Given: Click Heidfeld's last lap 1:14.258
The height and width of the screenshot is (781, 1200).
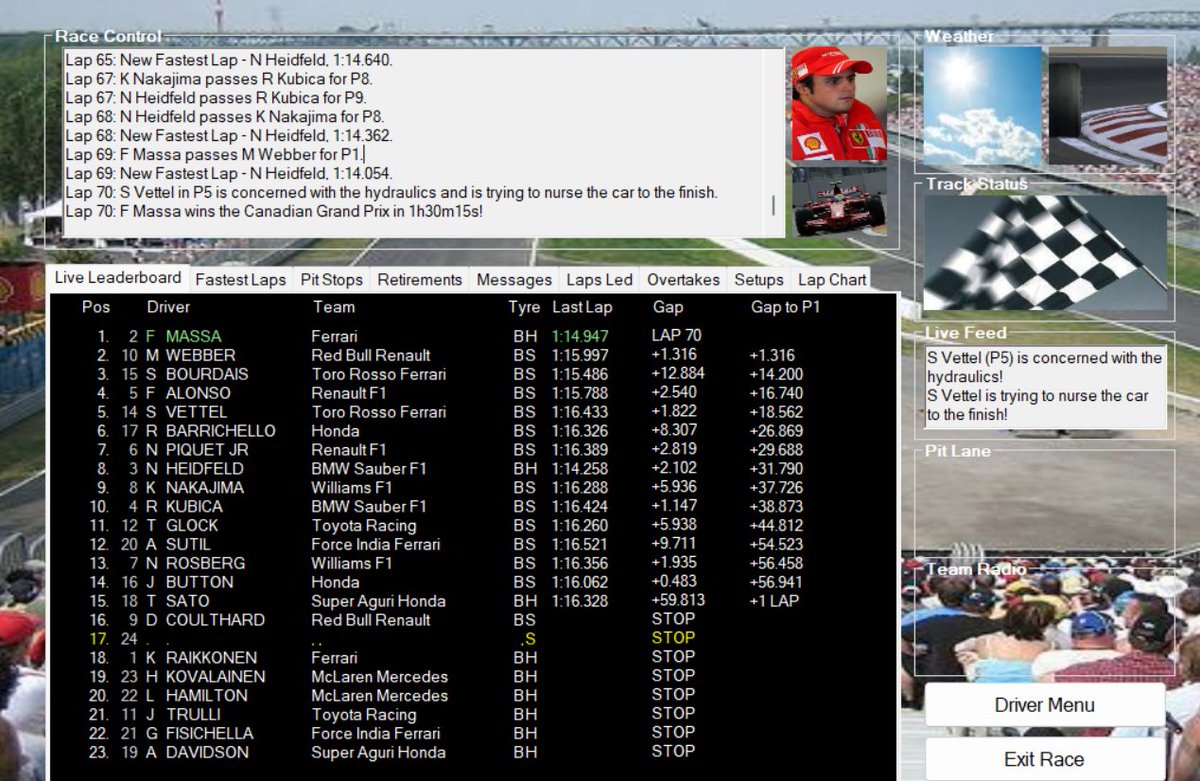Looking at the screenshot, I should point(580,468).
